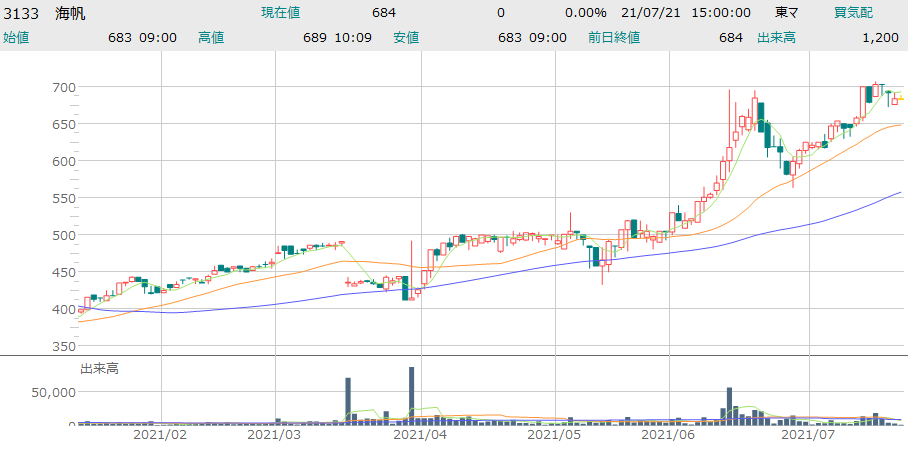Click the 700 price axis label
The width and height of the screenshot is (908, 449).
click(x=65, y=87)
